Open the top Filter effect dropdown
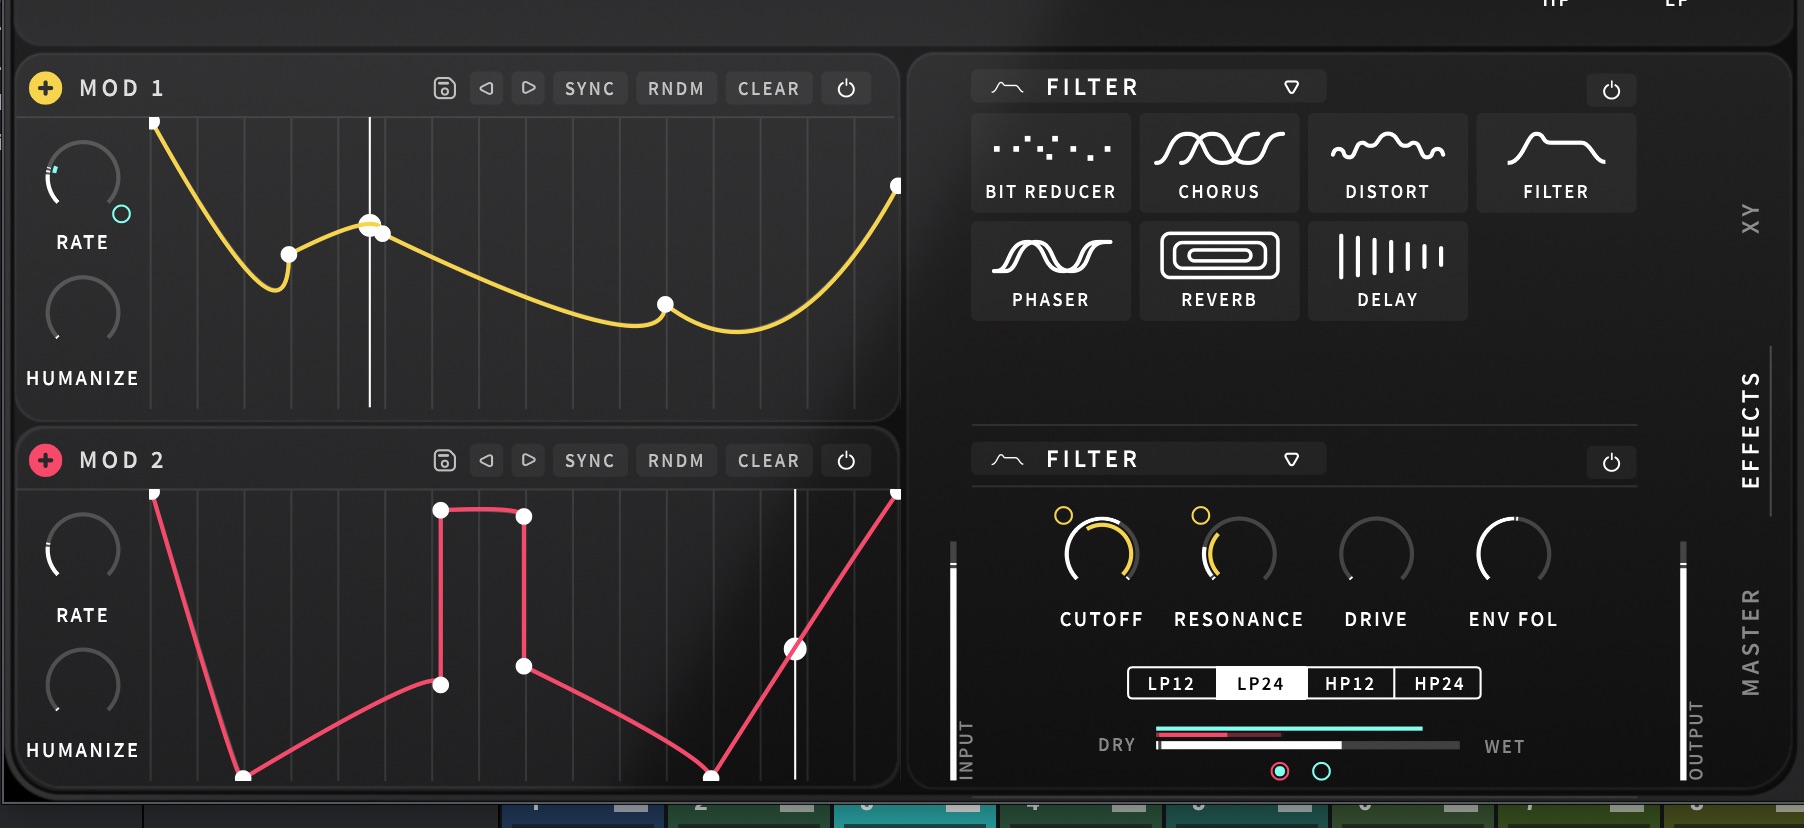The width and height of the screenshot is (1804, 828). point(1291,88)
